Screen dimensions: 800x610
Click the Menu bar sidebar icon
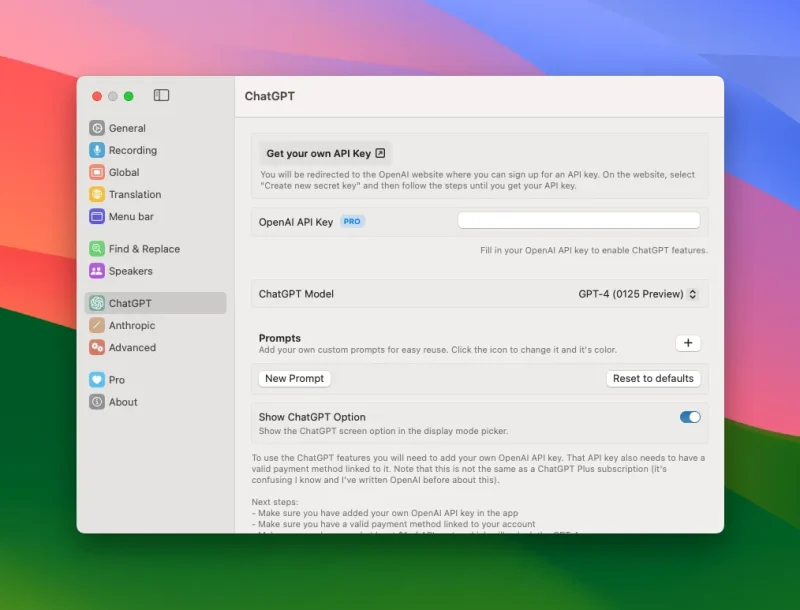point(98,217)
